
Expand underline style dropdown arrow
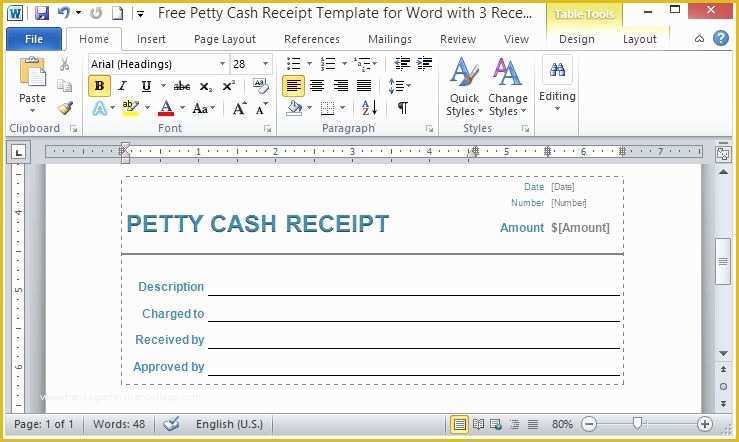[x=163, y=86]
